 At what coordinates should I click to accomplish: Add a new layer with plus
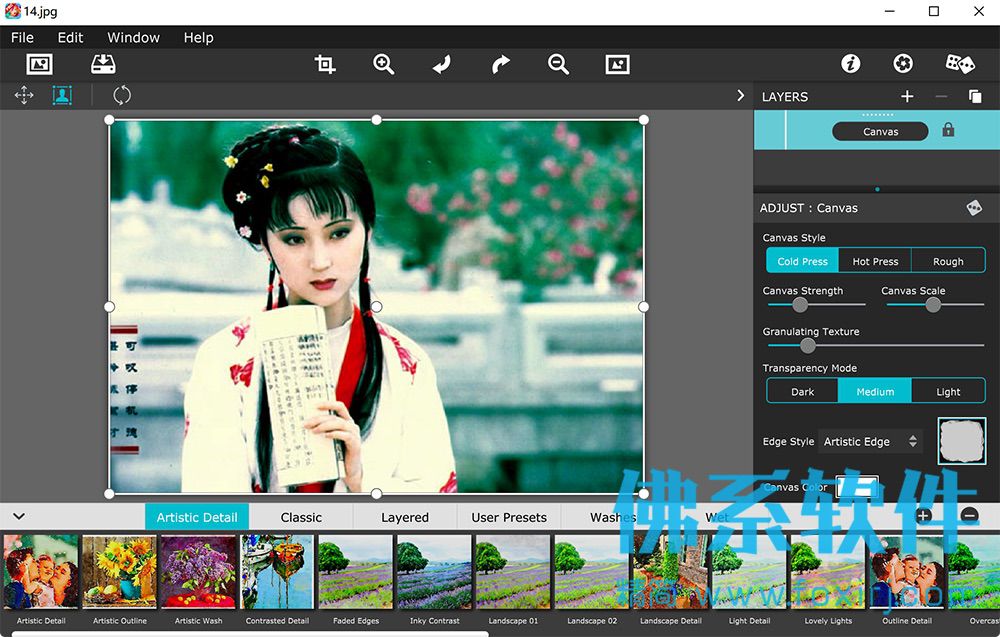pos(907,96)
